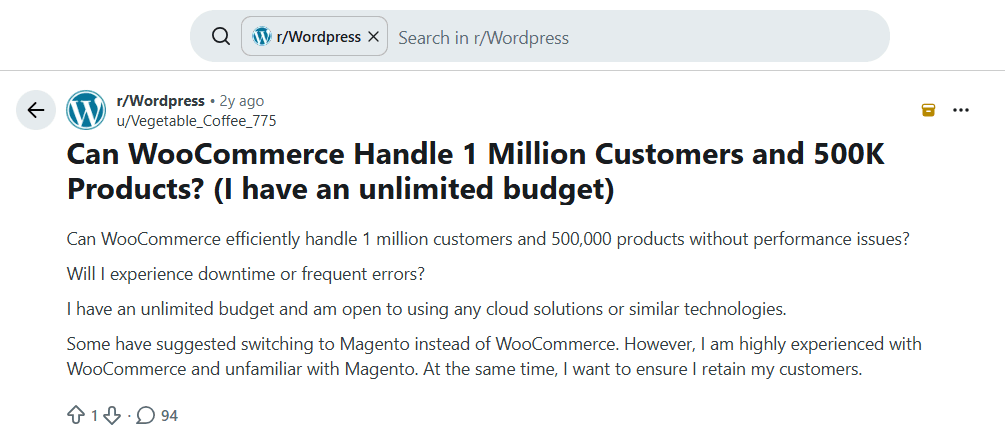Remove the r/Wordpress search filter chip
This screenshot has height=440, width=1005.
pos(374,37)
